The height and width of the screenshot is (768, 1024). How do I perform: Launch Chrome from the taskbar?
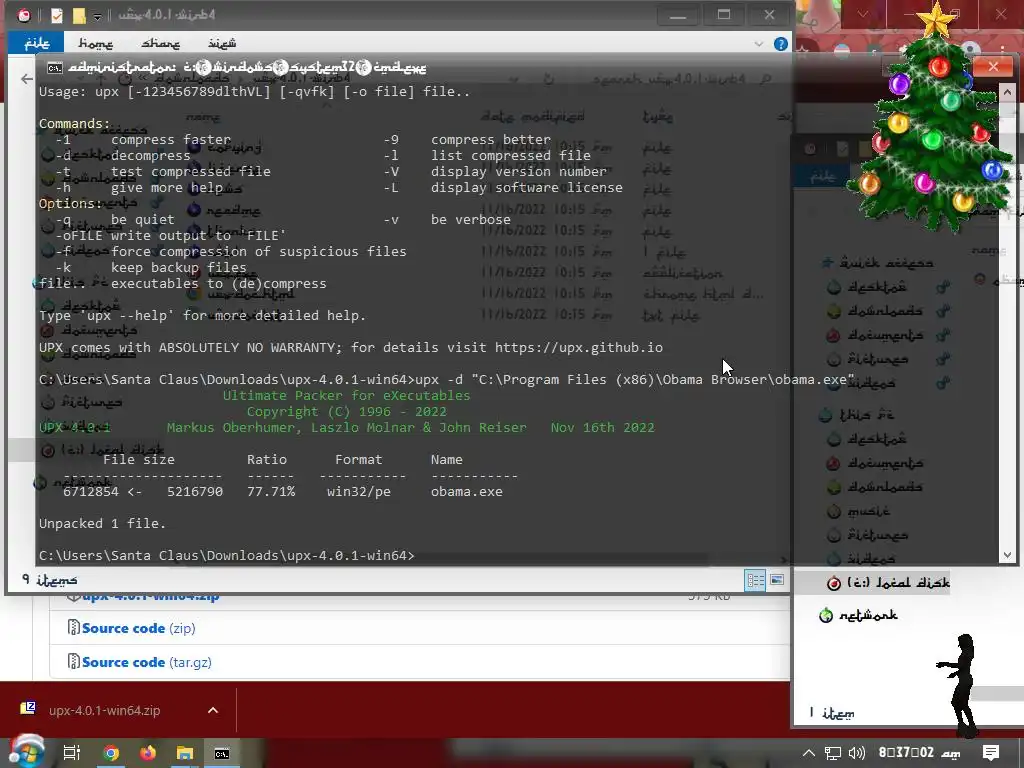pyautogui.click(x=111, y=753)
